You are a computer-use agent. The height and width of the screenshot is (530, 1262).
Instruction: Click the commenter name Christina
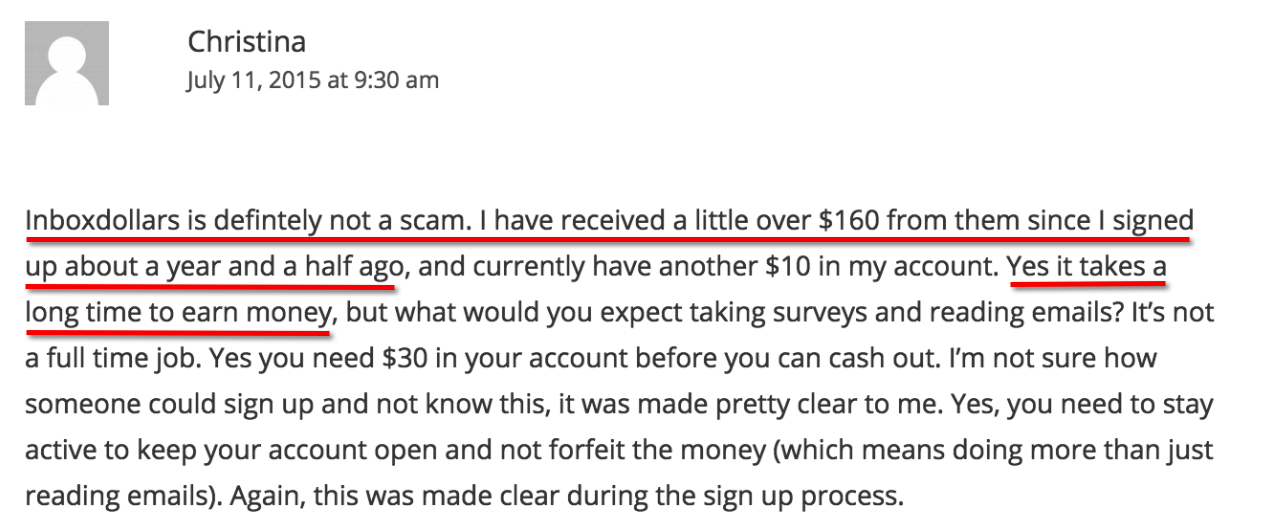pyautogui.click(x=246, y=42)
